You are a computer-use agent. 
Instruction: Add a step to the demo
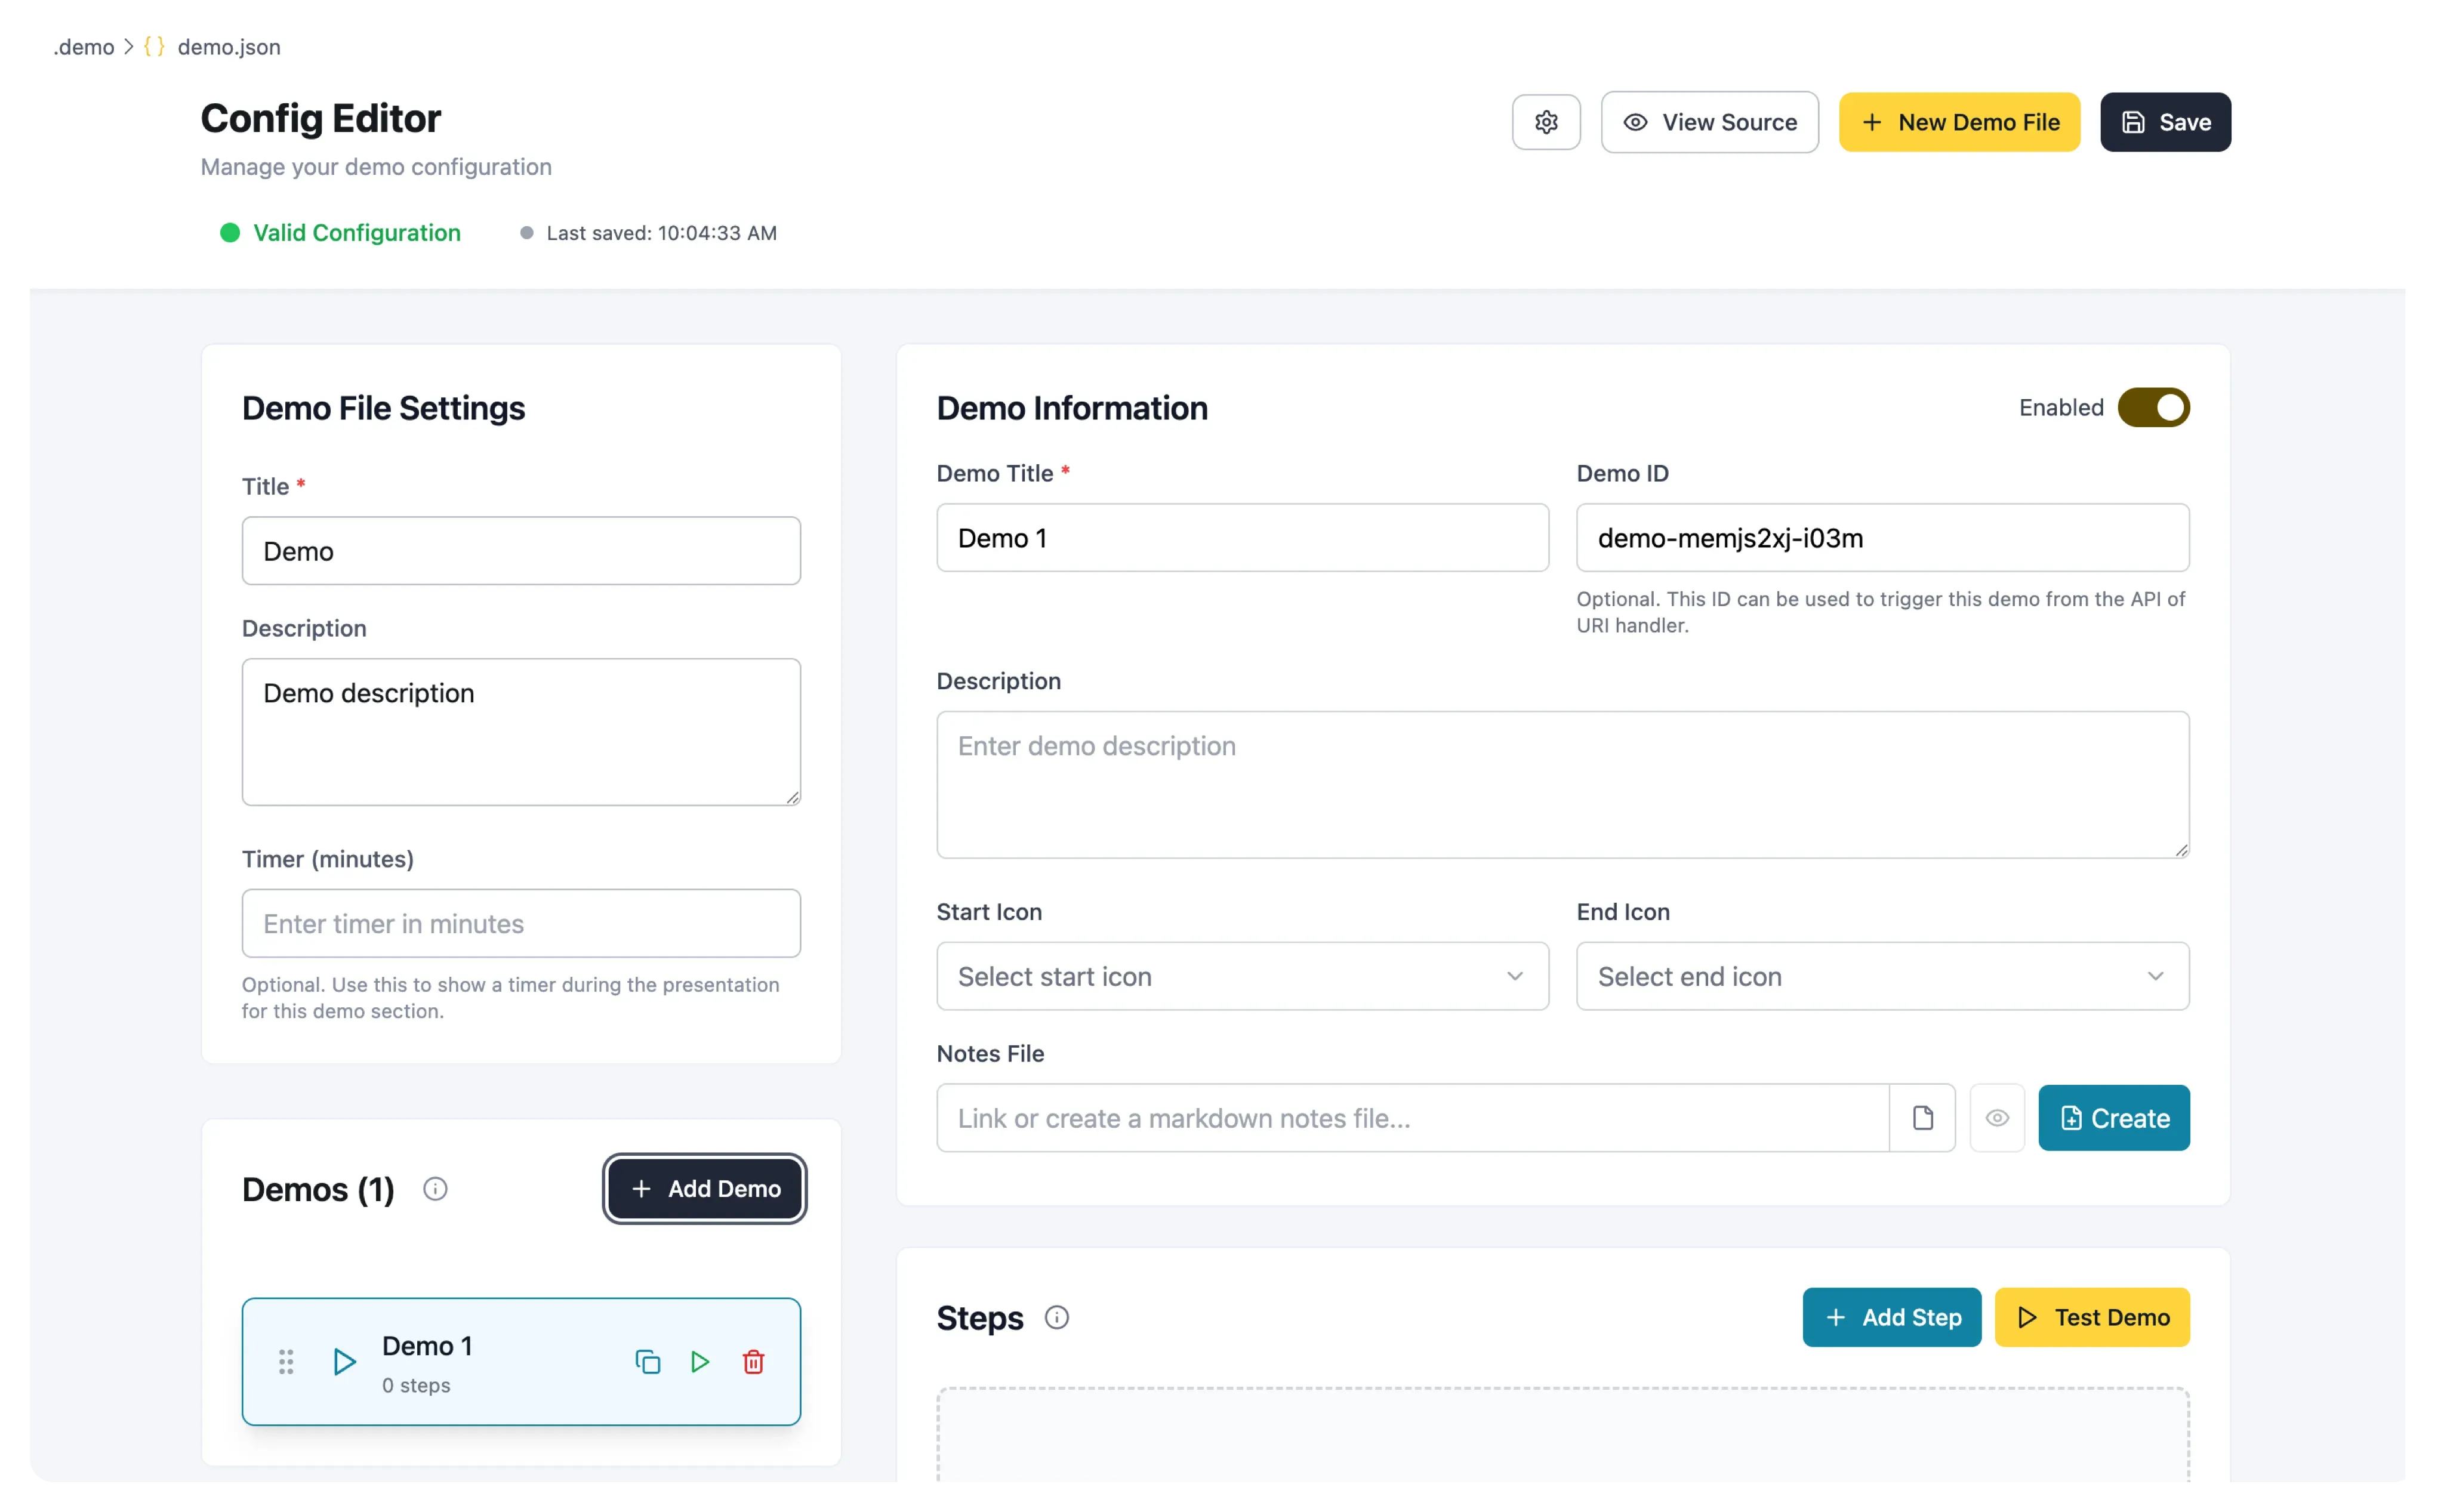(1890, 1317)
